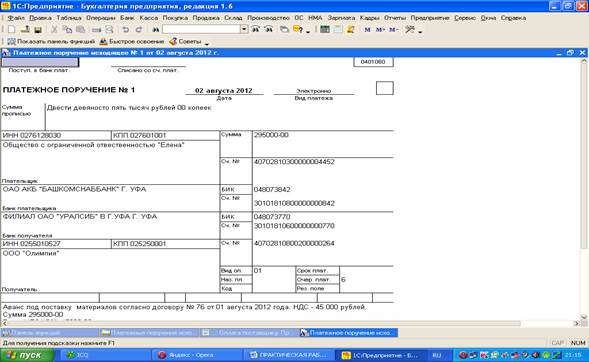The width and height of the screenshot is (589, 362).
Task: Click the Open file toolbar icon
Action: coord(25,29)
